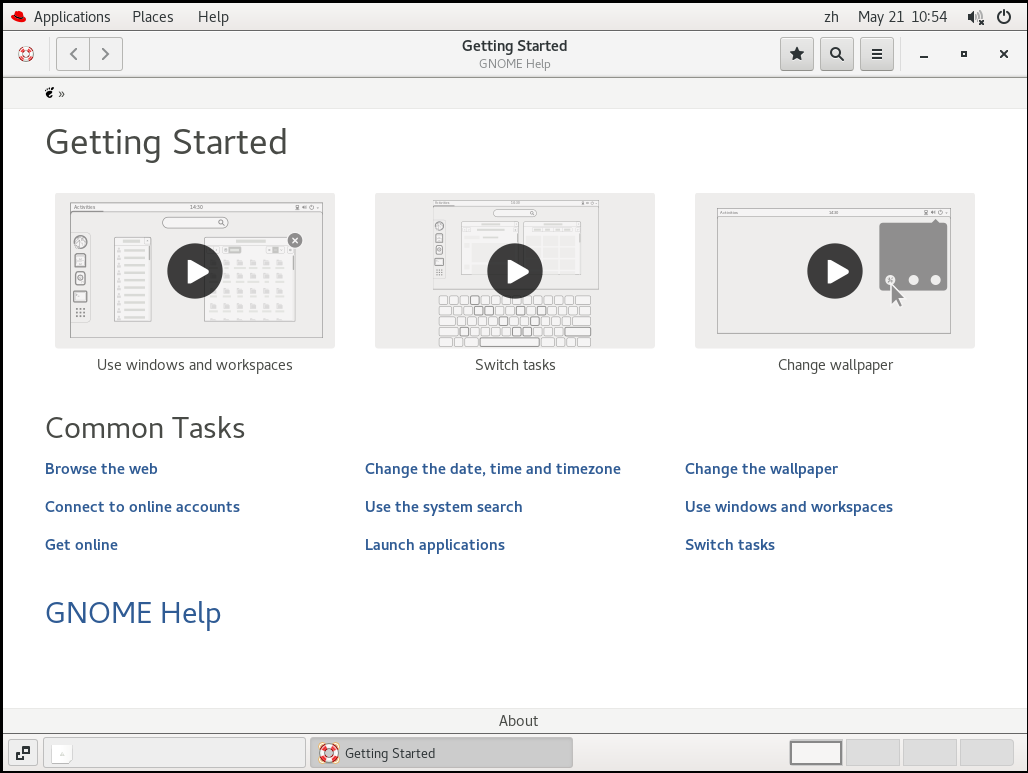This screenshot has height=773, width=1028.
Task: Switch to the third workspace
Action: (x=930, y=753)
